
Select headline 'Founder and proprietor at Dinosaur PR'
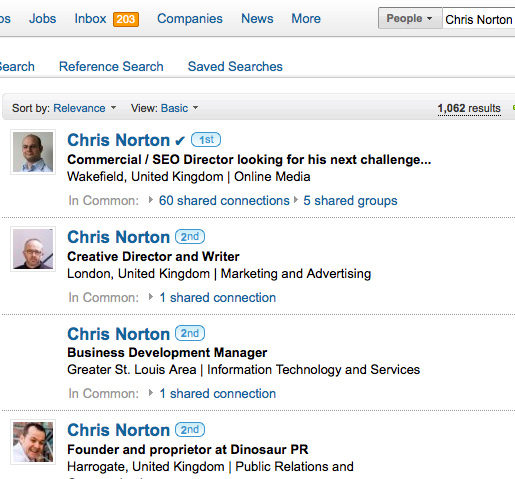click(188, 450)
